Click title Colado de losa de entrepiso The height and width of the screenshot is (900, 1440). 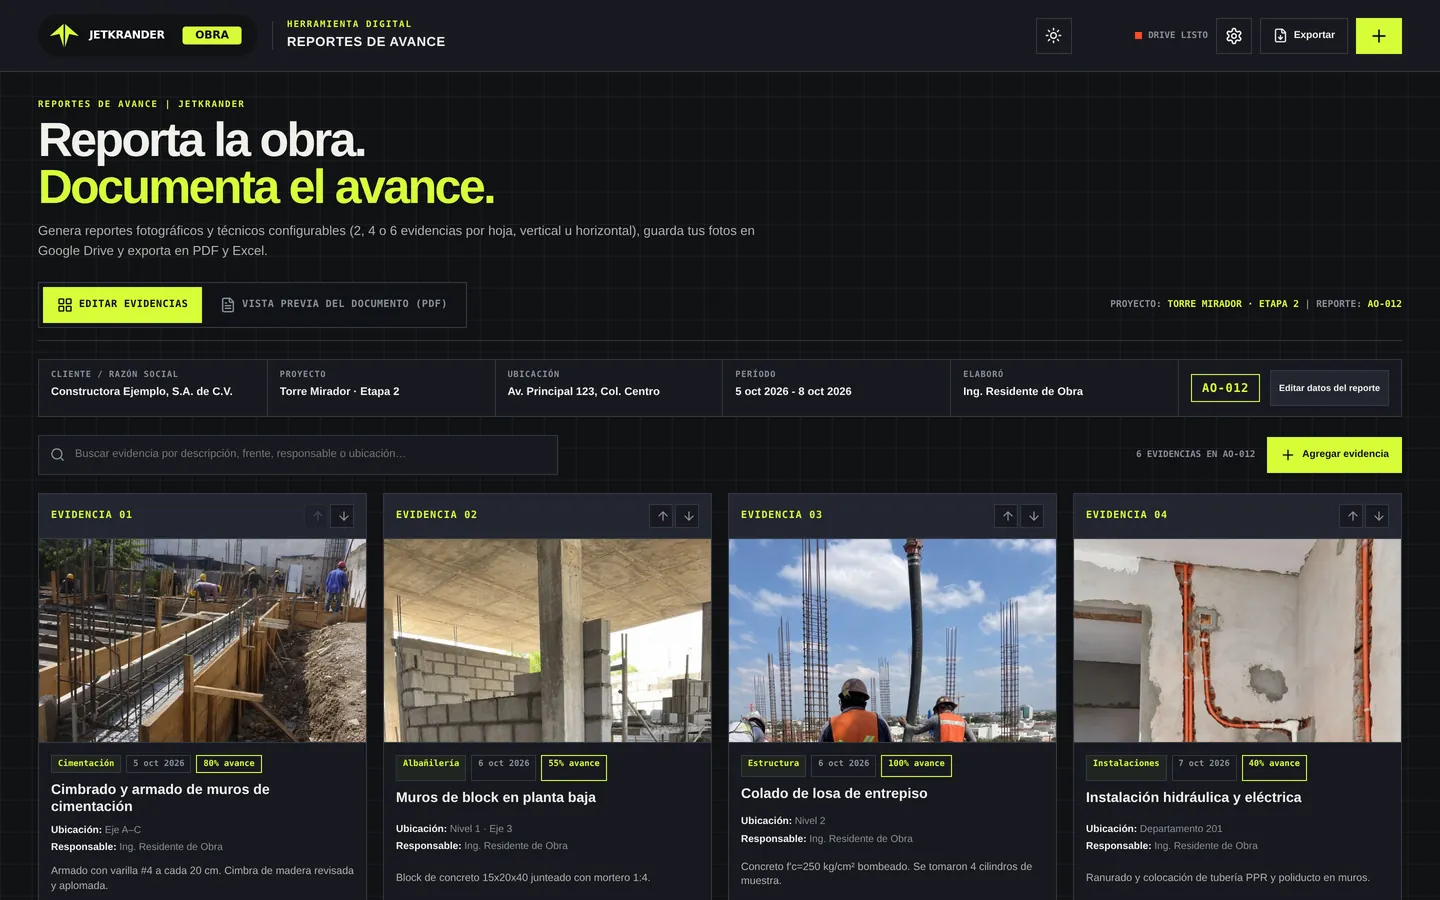click(x=834, y=794)
